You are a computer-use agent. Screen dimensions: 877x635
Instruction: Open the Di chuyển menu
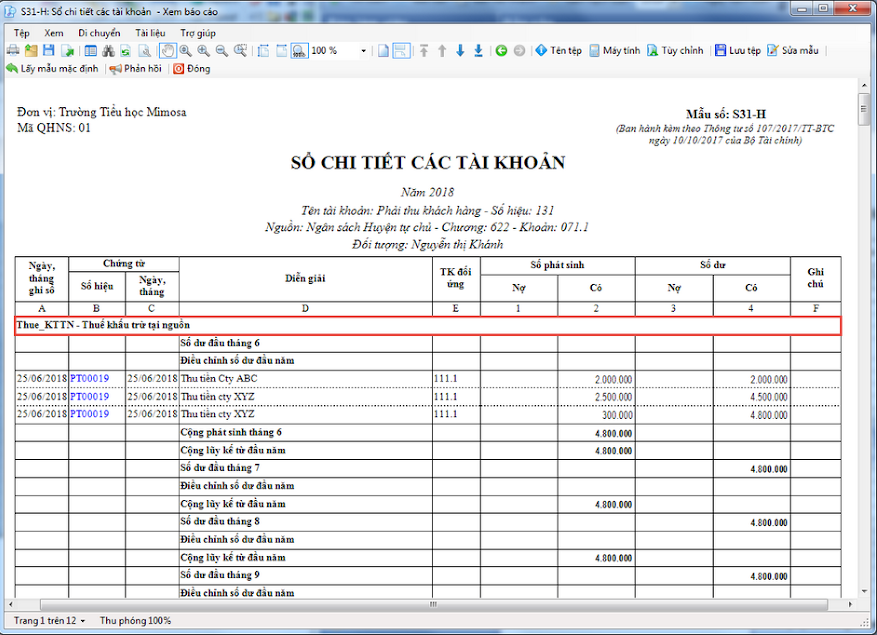tap(99, 33)
